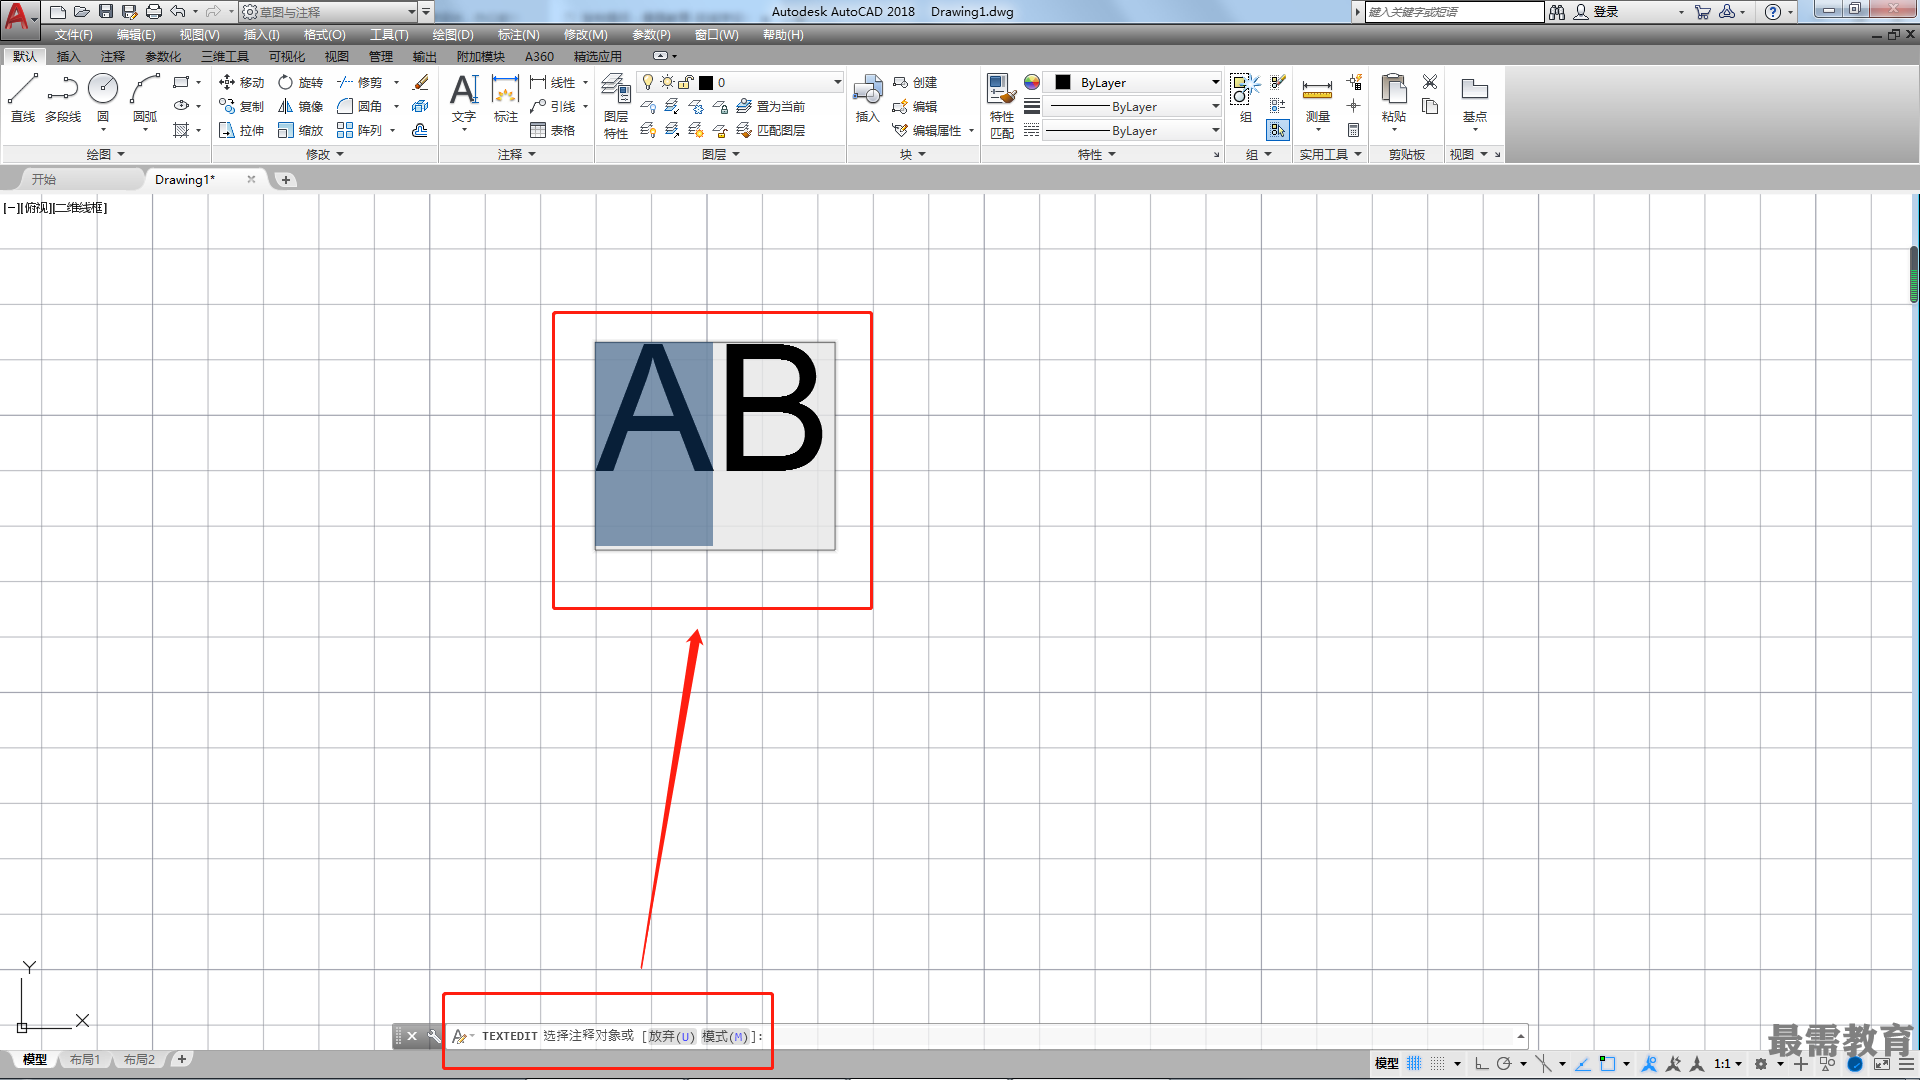This screenshot has height=1080, width=1920.
Task: Click the Mirror (镜像) tool
Action: 300,106
